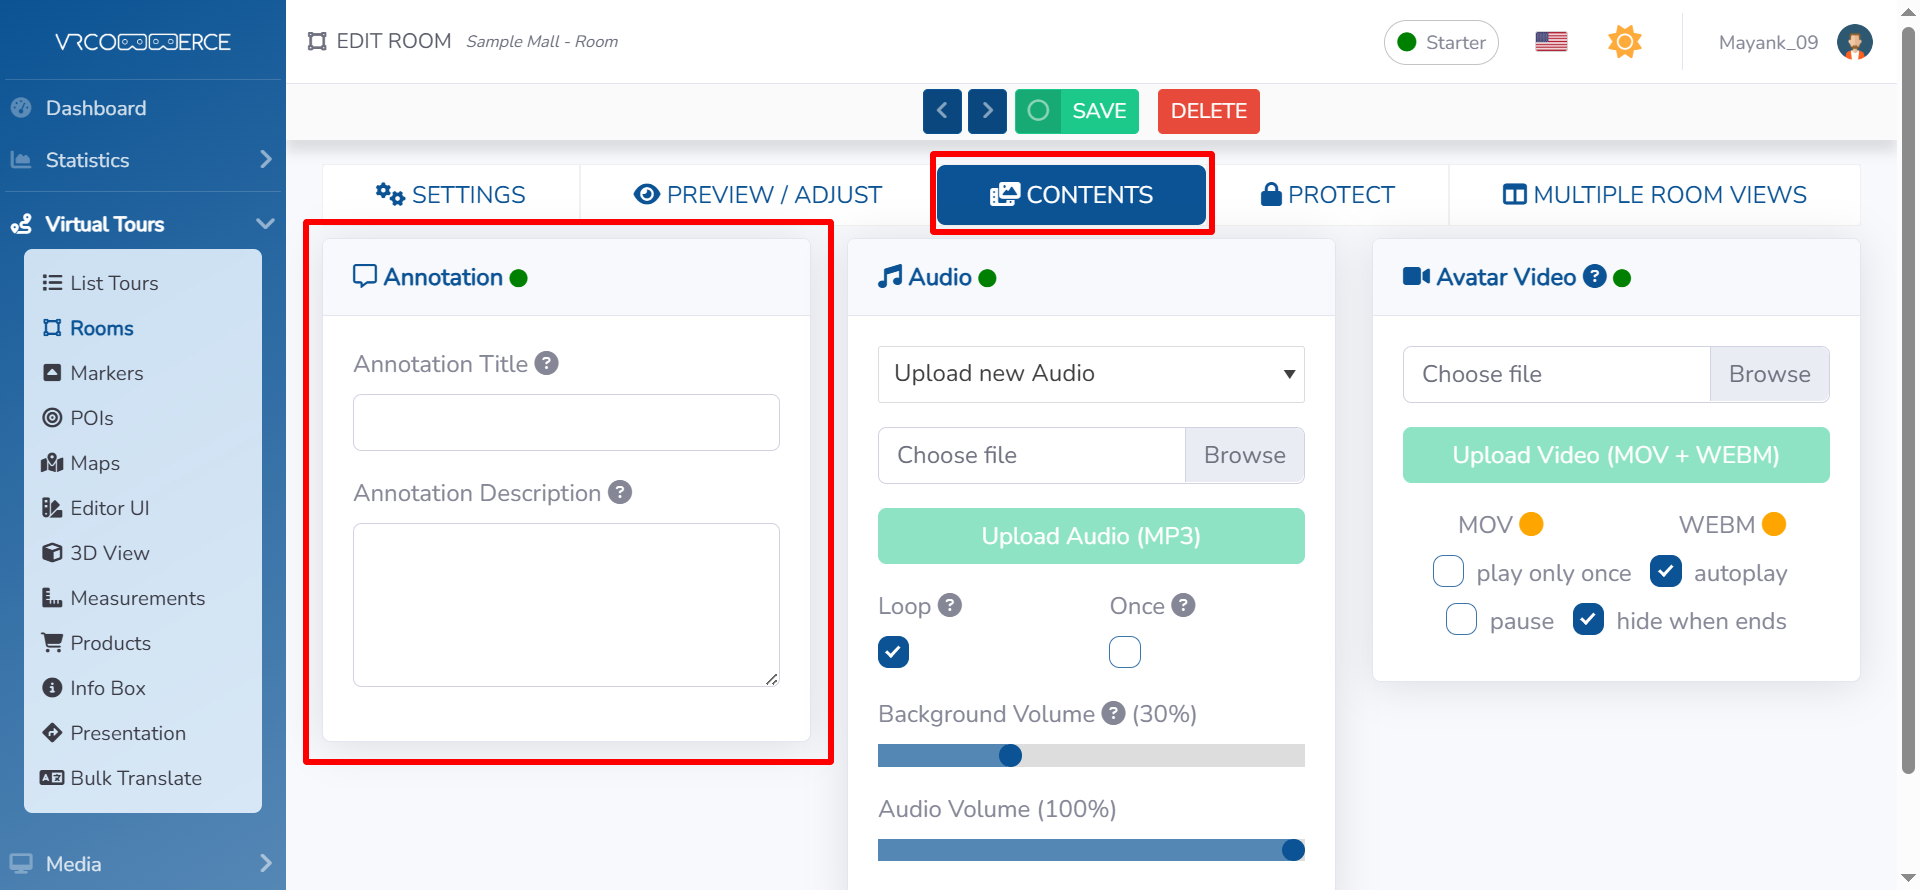Switch to the Settings tab
This screenshot has width=1920, height=890.
tap(451, 195)
